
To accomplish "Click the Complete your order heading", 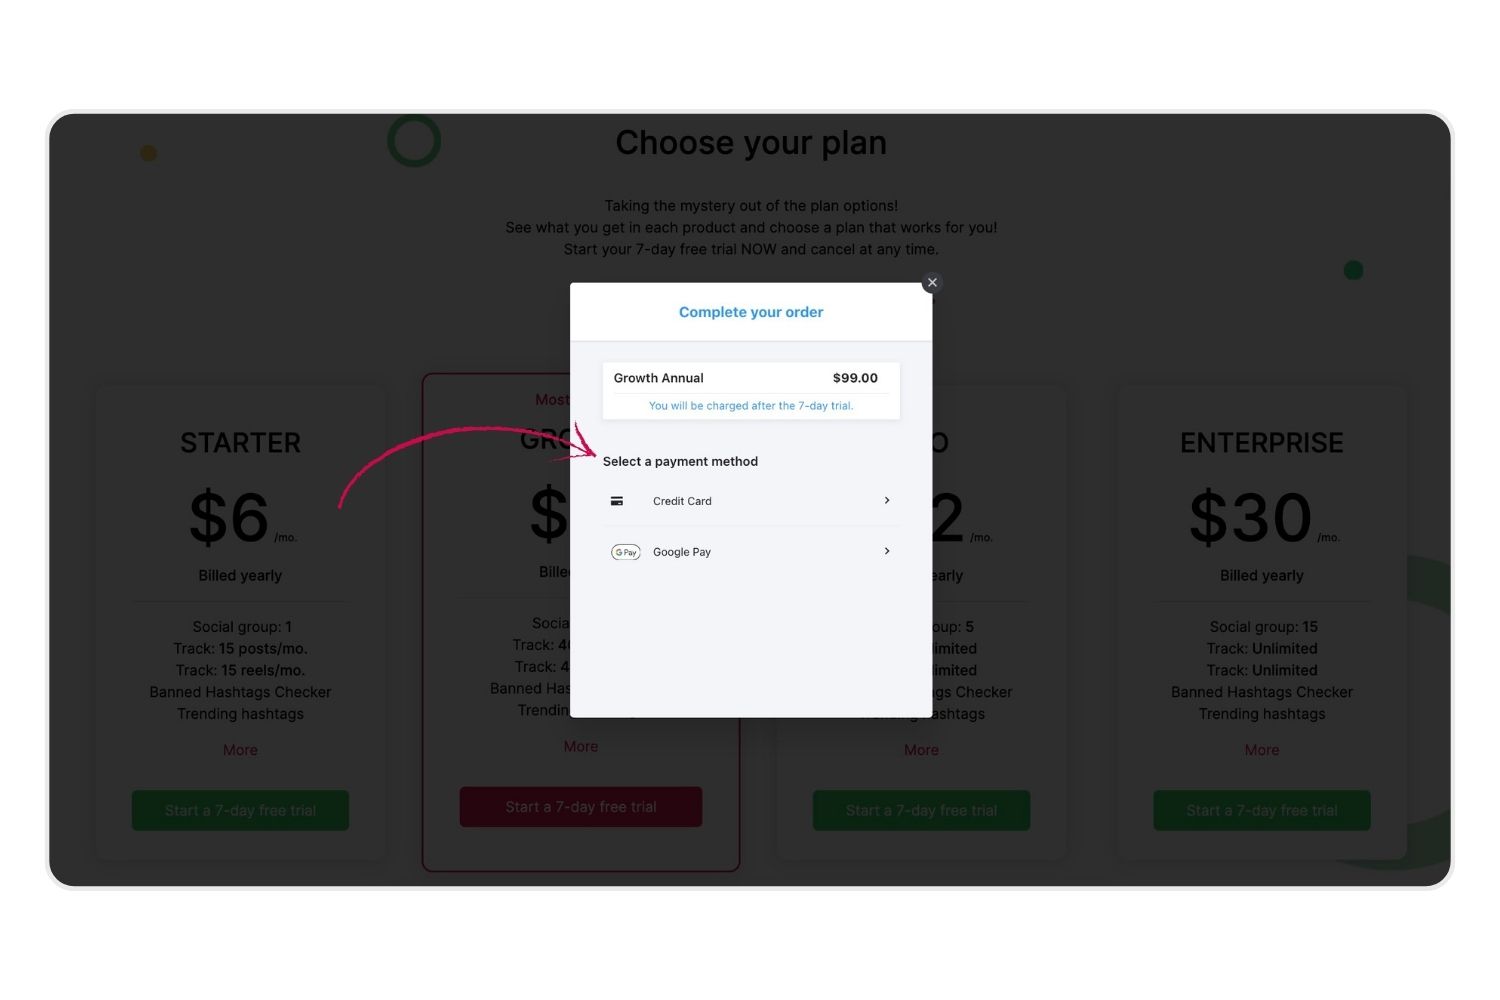I will pyautogui.click(x=751, y=312).
